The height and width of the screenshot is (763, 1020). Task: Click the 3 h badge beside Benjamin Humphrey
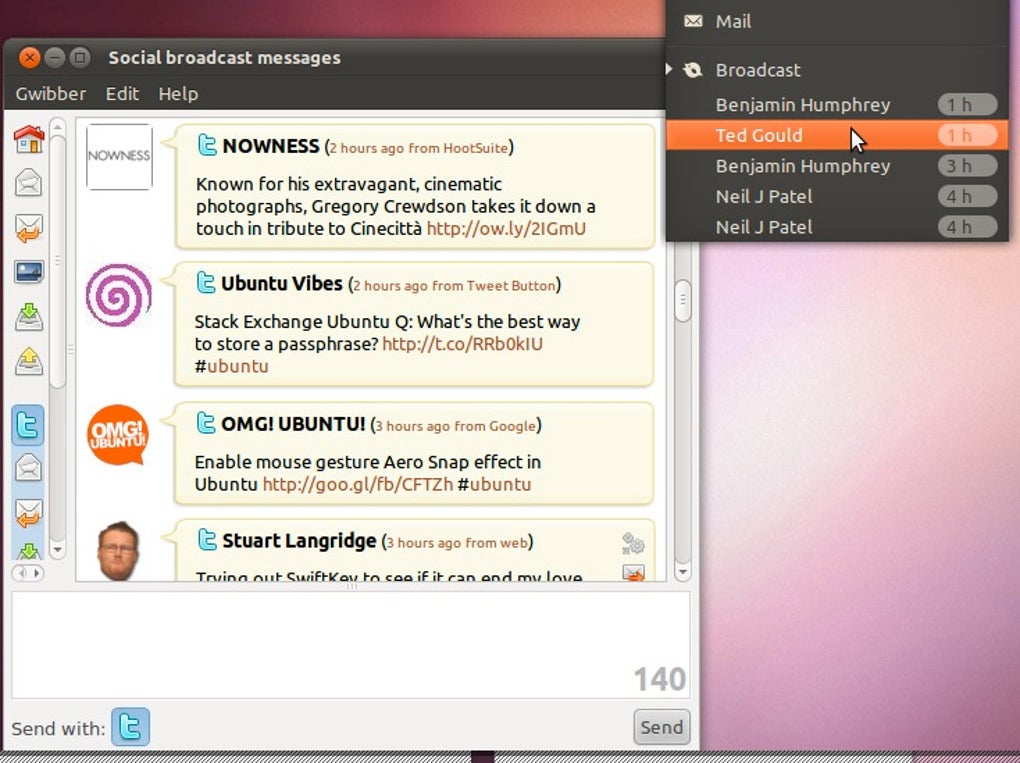967,166
